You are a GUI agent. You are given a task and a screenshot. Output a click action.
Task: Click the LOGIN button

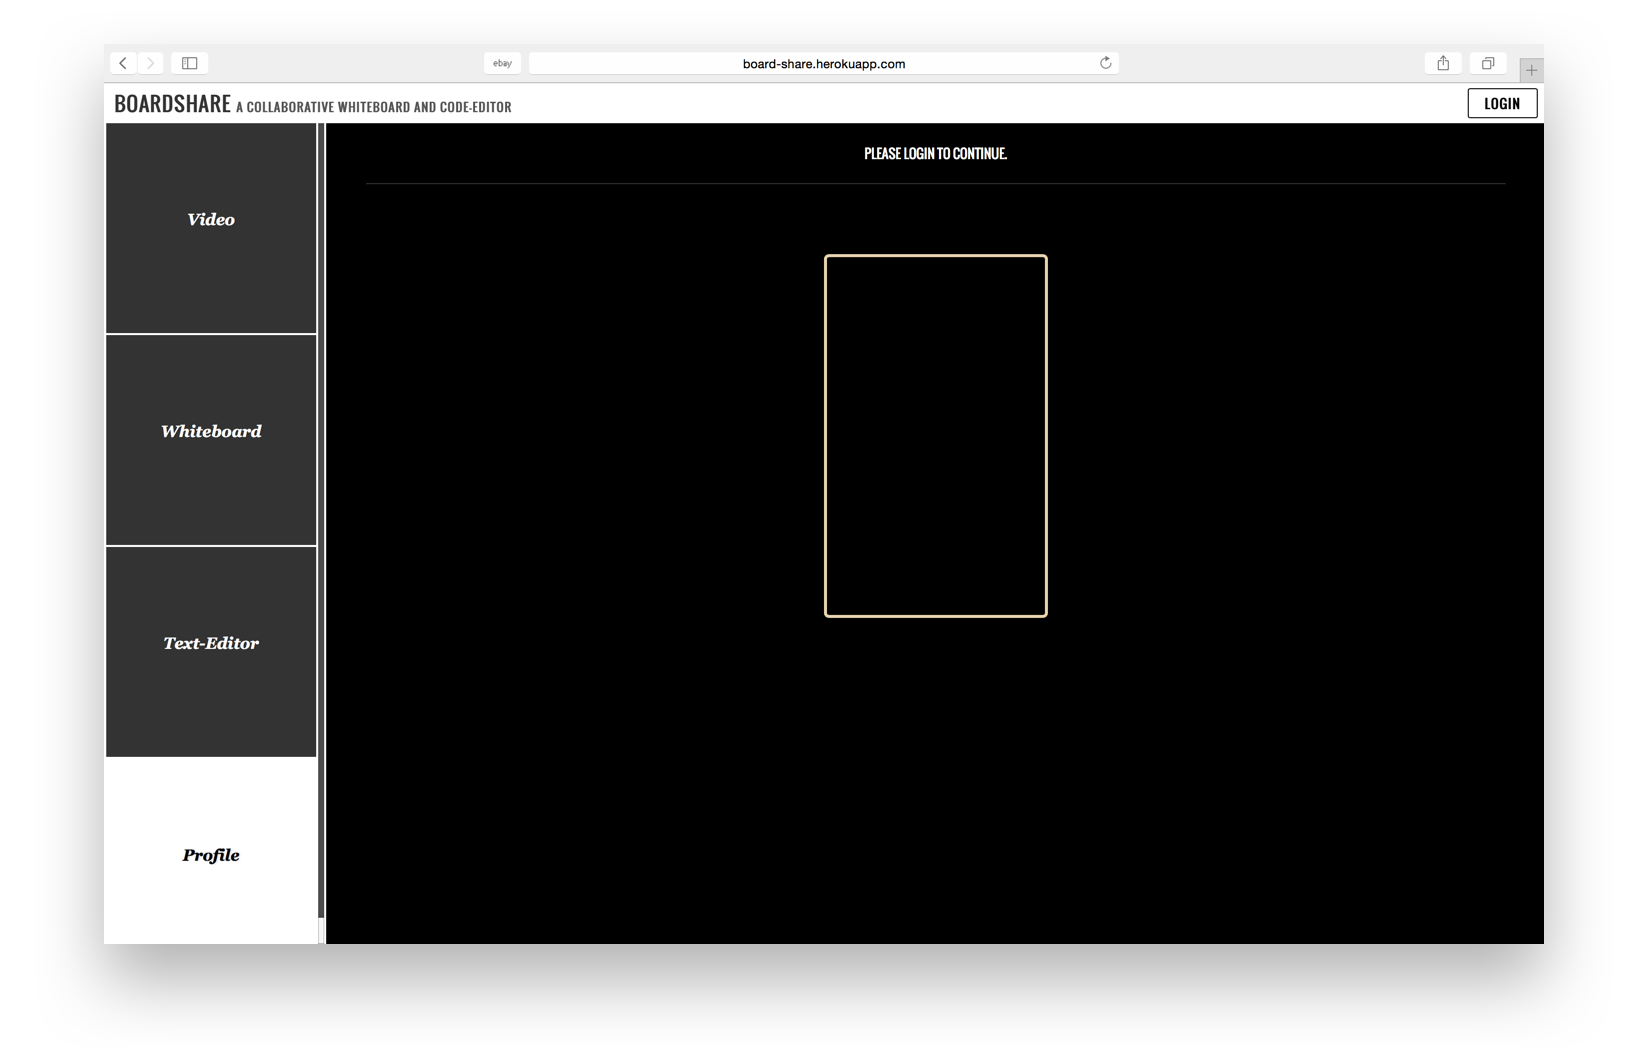tap(1502, 103)
